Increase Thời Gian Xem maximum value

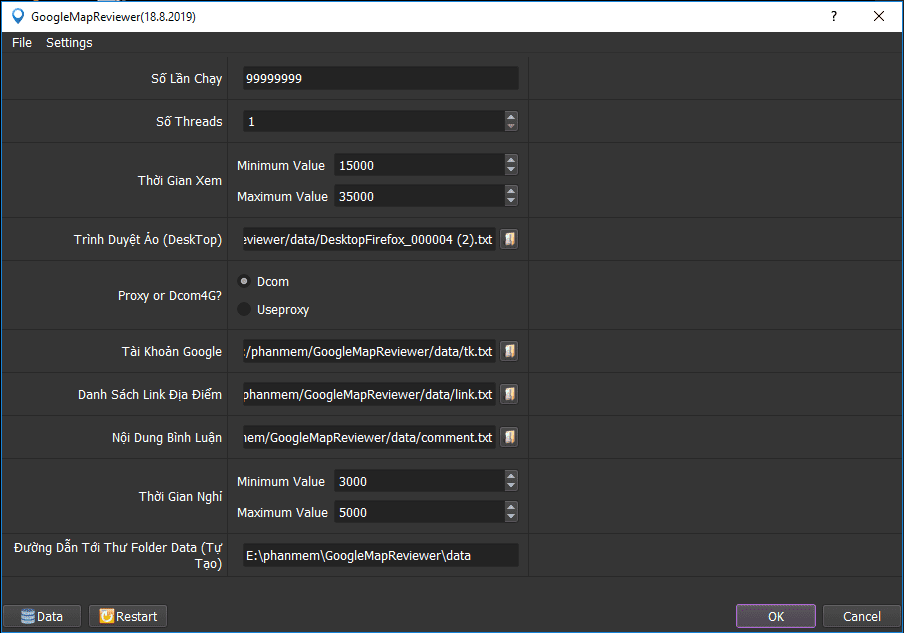511,191
